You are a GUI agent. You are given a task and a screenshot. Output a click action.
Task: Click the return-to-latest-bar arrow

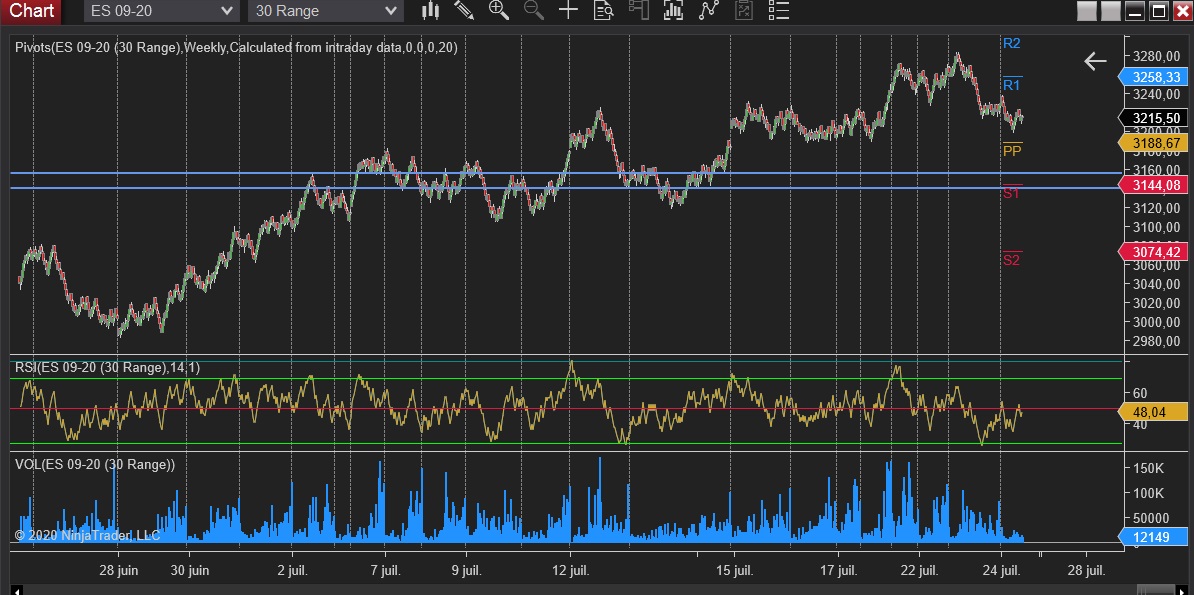coord(1095,62)
